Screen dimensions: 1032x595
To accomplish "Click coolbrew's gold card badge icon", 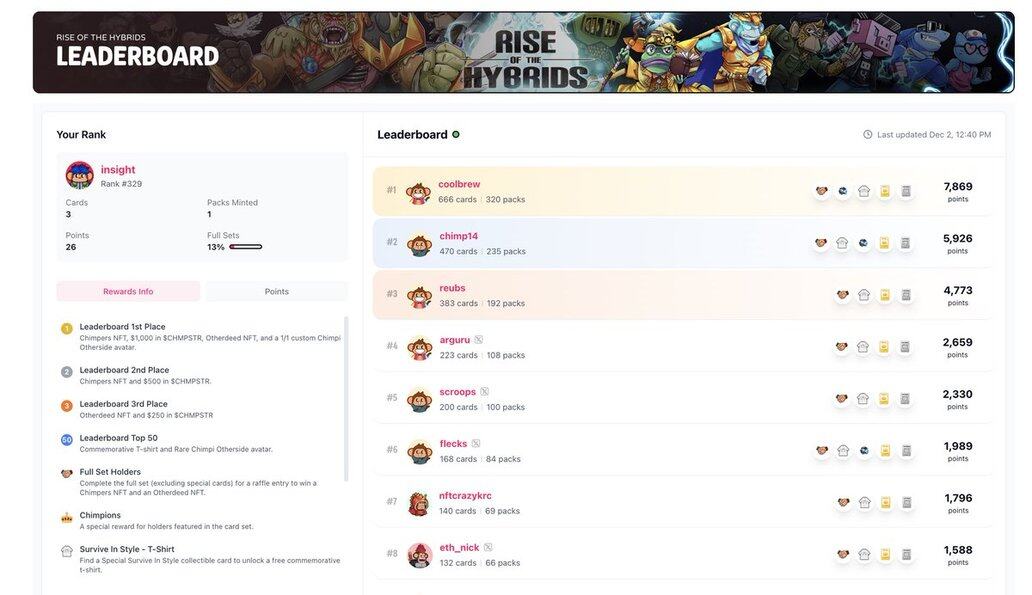I will pyautogui.click(x=885, y=191).
